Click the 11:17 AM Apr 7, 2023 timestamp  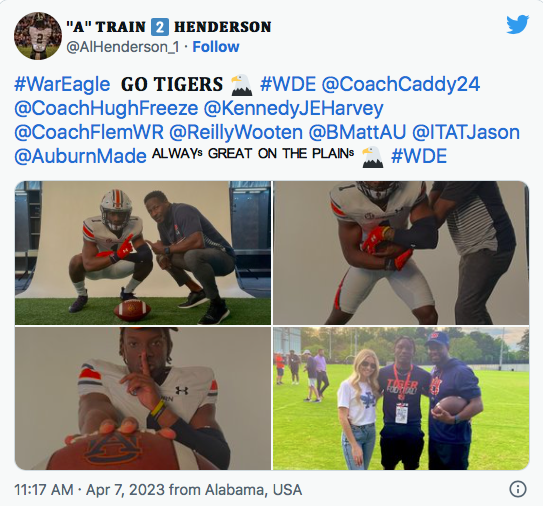coord(158,489)
